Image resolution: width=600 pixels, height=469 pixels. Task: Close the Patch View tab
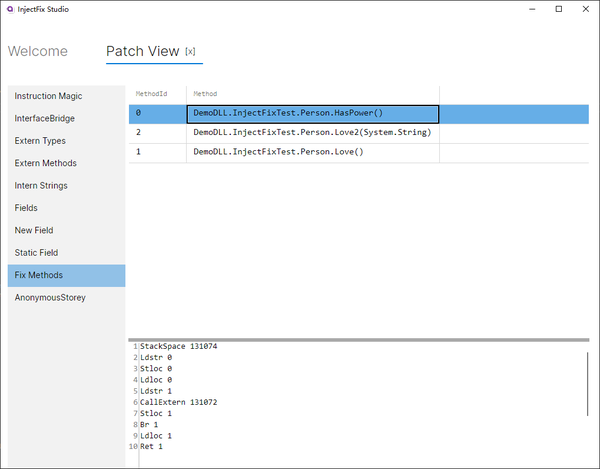[x=190, y=51]
